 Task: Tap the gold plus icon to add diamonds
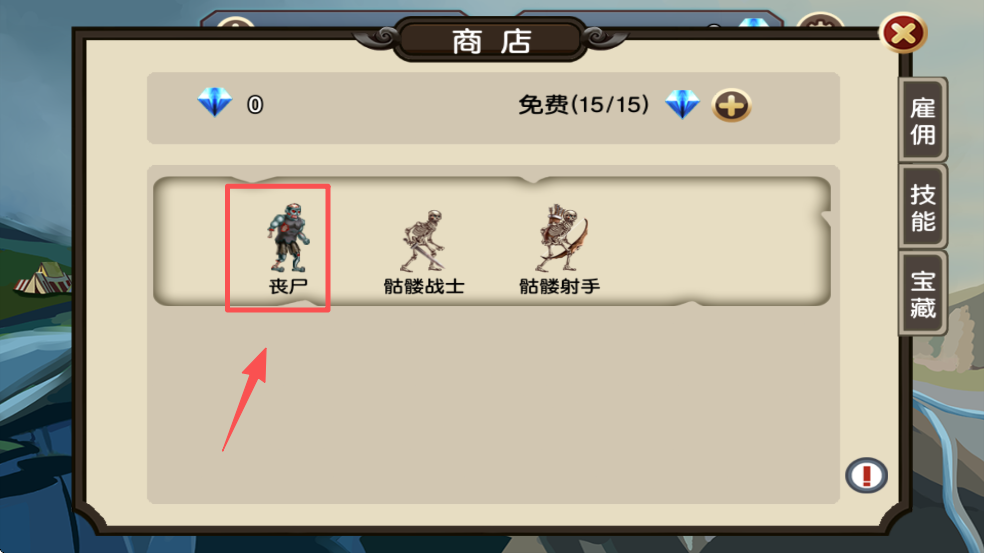731,105
